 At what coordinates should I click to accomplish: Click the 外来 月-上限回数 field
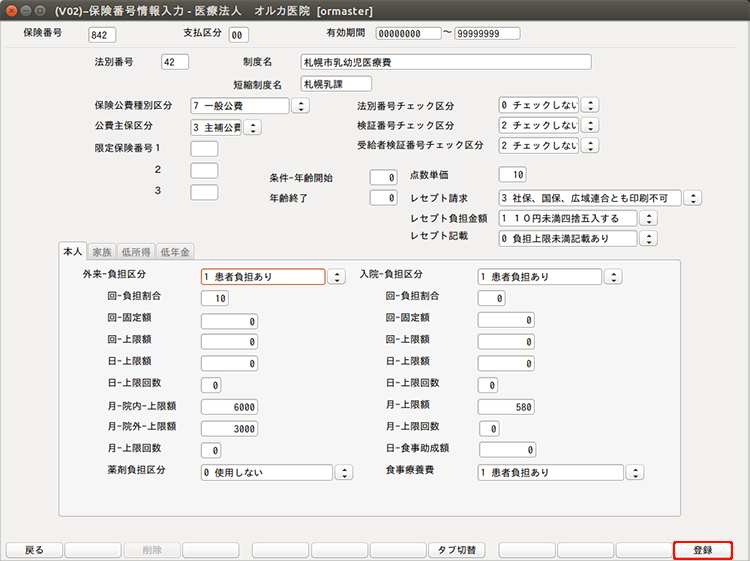211,450
